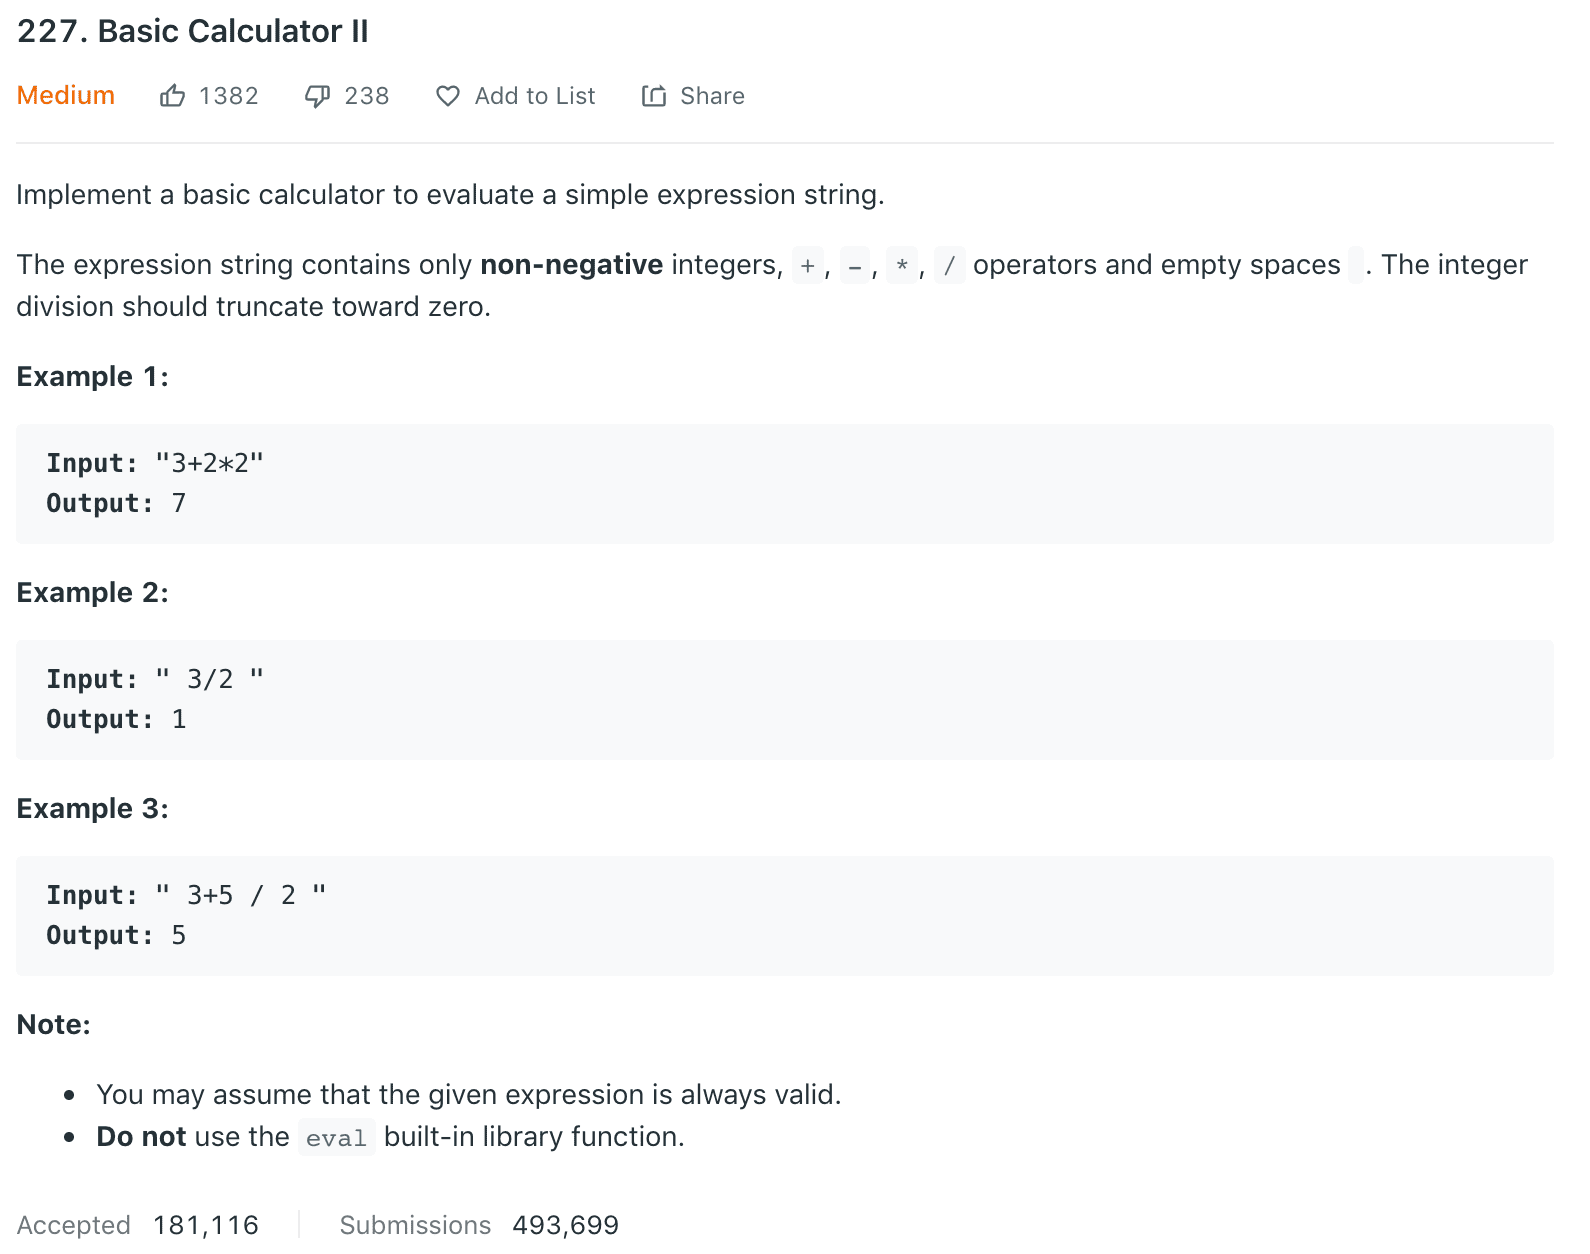Screen dimensions: 1590x1254
Task: Click the asterisk operator inline code
Action: (902, 265)
